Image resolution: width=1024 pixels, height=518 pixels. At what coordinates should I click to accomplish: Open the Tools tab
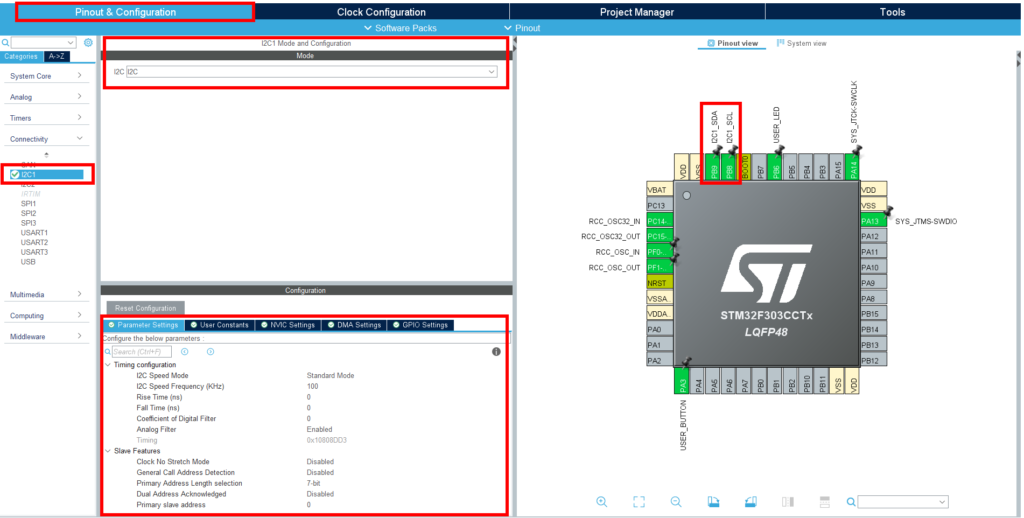click(x=892, y=12)
